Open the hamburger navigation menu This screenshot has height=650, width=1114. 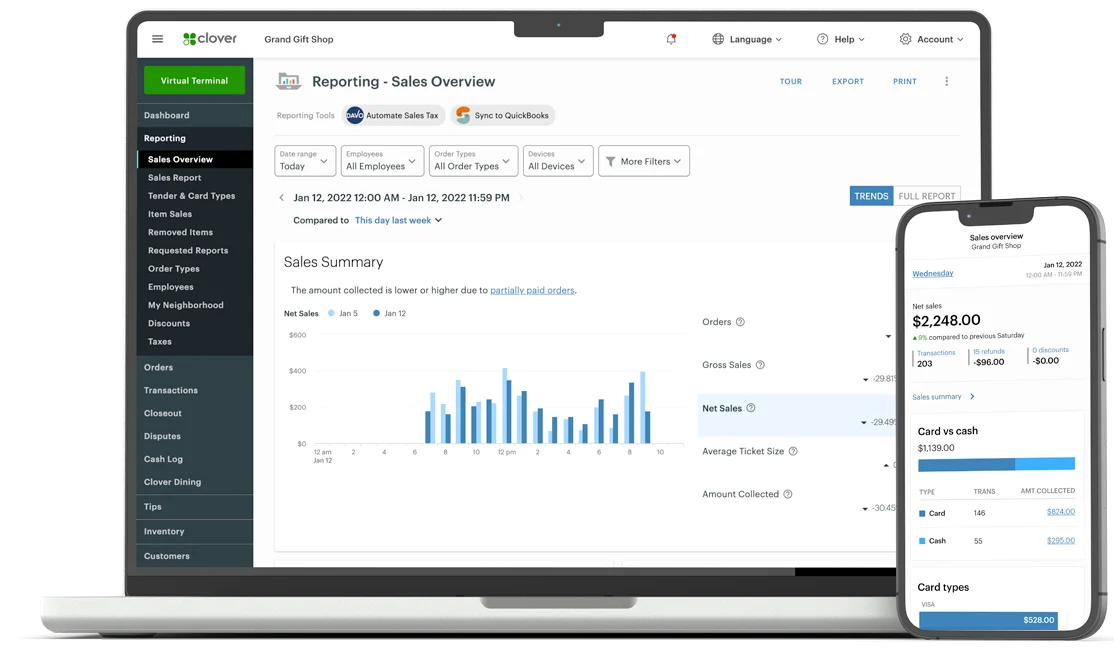click(157, 39)
